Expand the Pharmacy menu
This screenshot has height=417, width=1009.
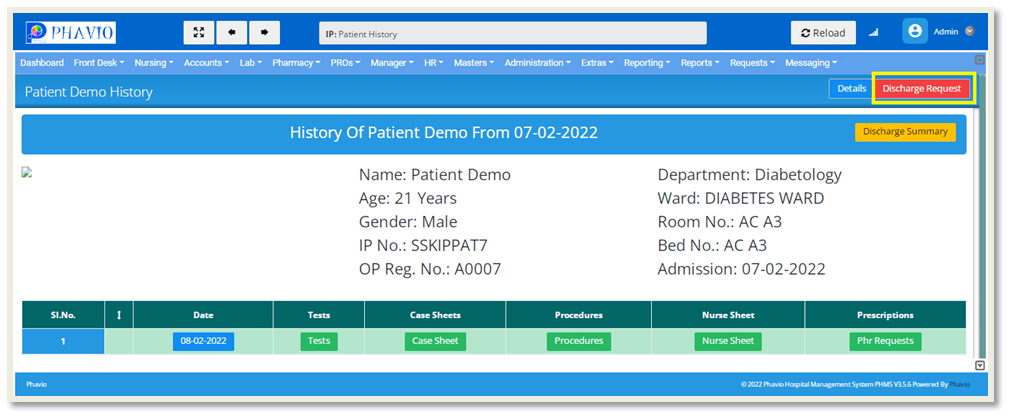click(x=296, y=63)
